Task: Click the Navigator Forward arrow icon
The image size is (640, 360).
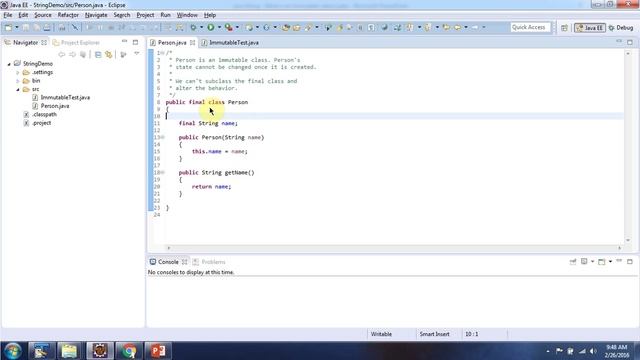Action: tap(72, 54)
